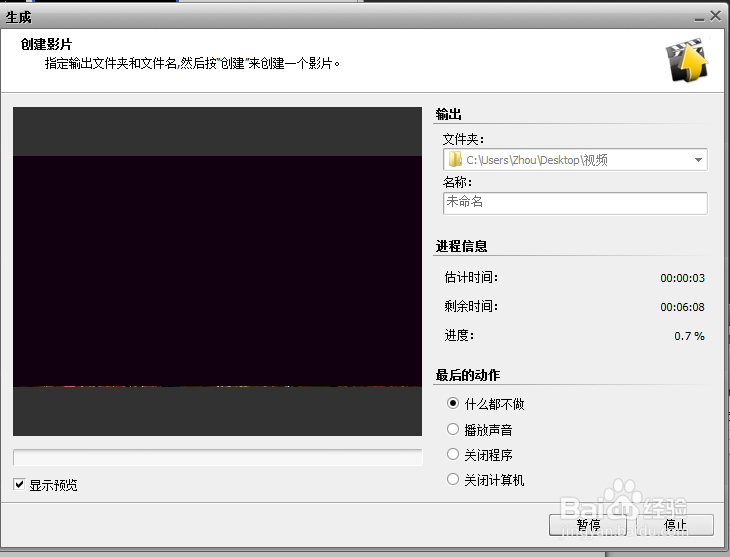Image resolution: width=730 pixels, height=557 pixels.
Task: Click the 最后的动作 section heading
Action: pyautogui.click(x=468, y=375)
